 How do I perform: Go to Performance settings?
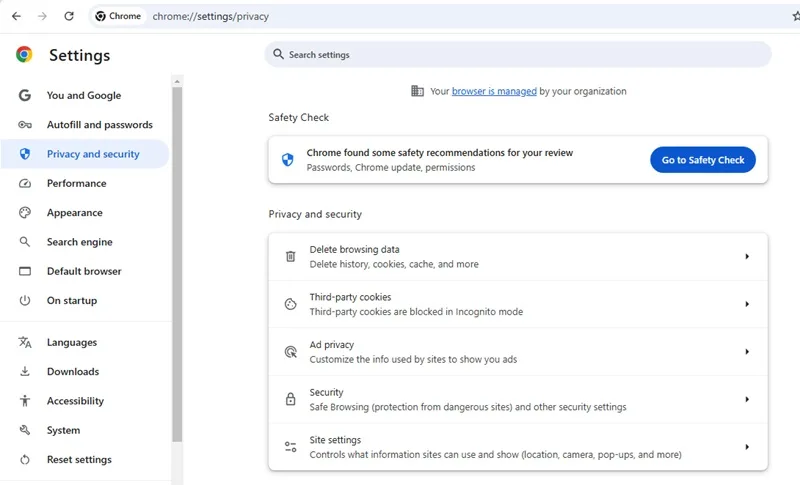point(85,183)
